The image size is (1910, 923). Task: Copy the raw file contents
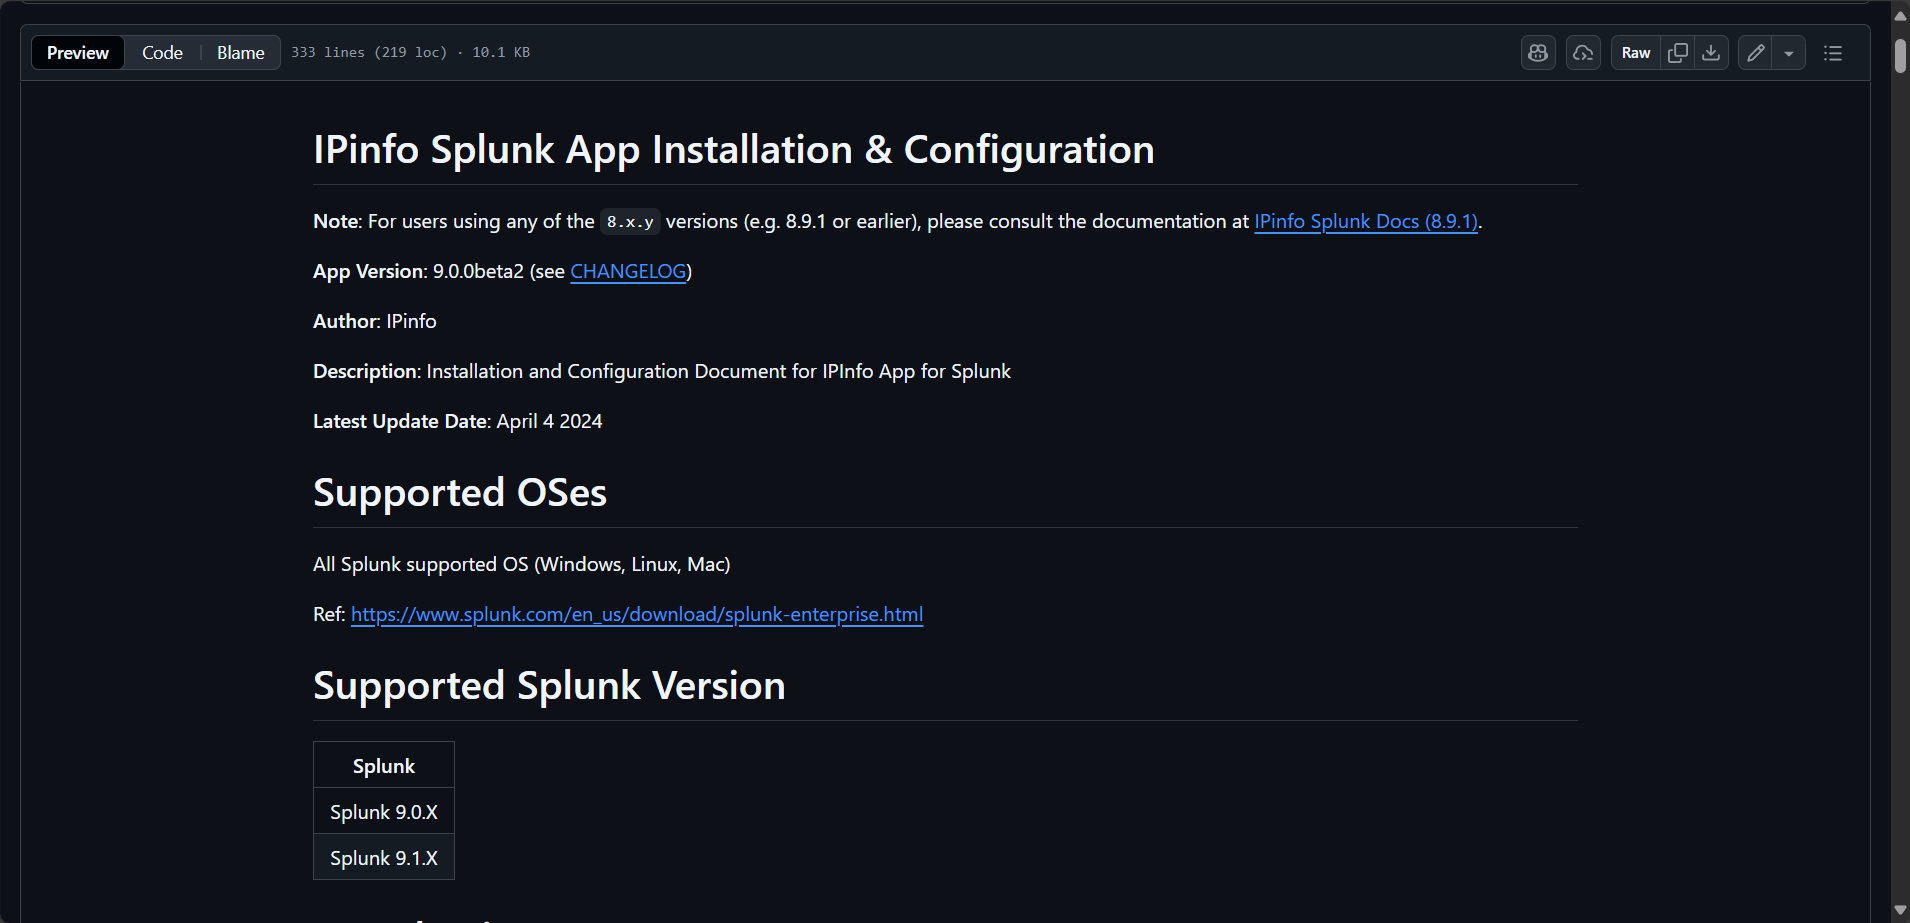pos(1677,52)
